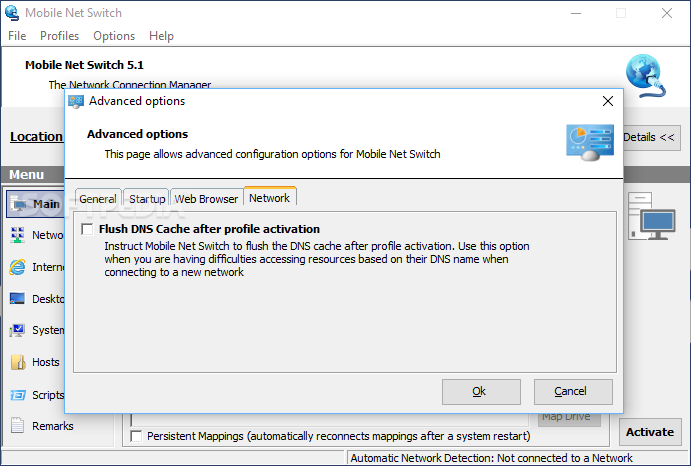Click the Hosts label in the menu
The height and width of the screenshot is (466, 691).
pos(46,362)
